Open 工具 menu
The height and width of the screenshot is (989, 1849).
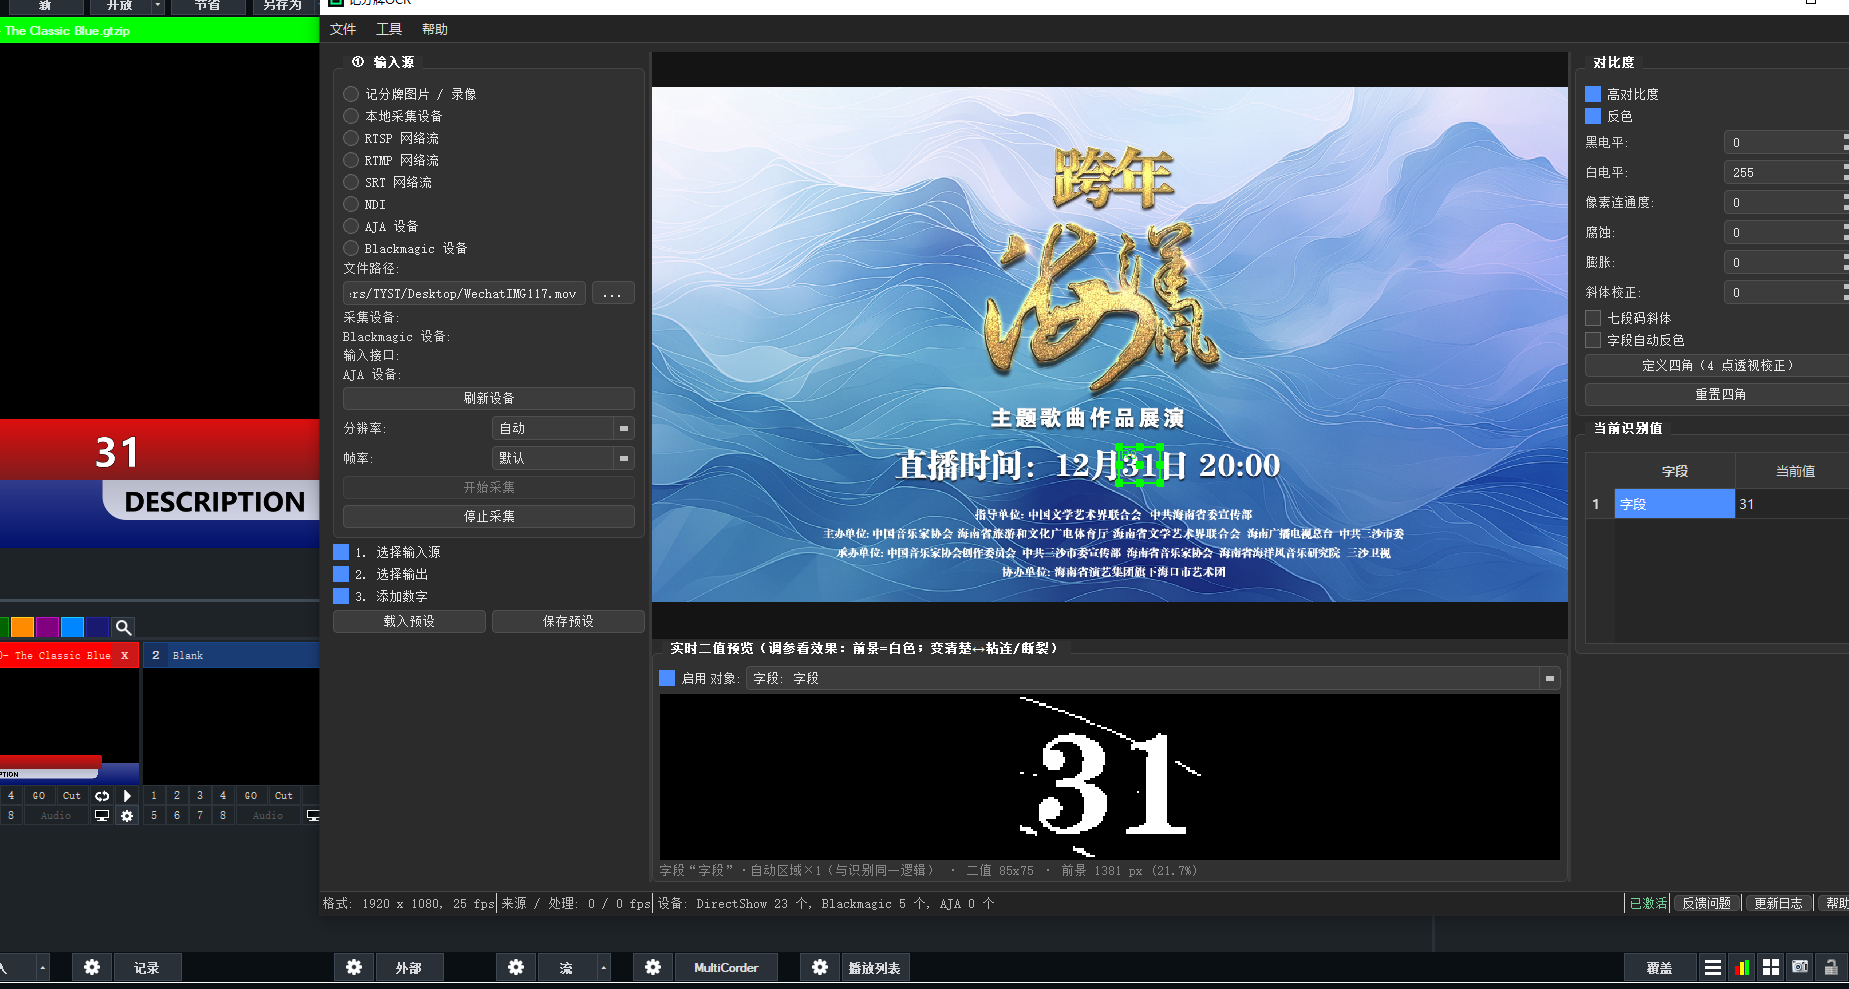point(389,29)
